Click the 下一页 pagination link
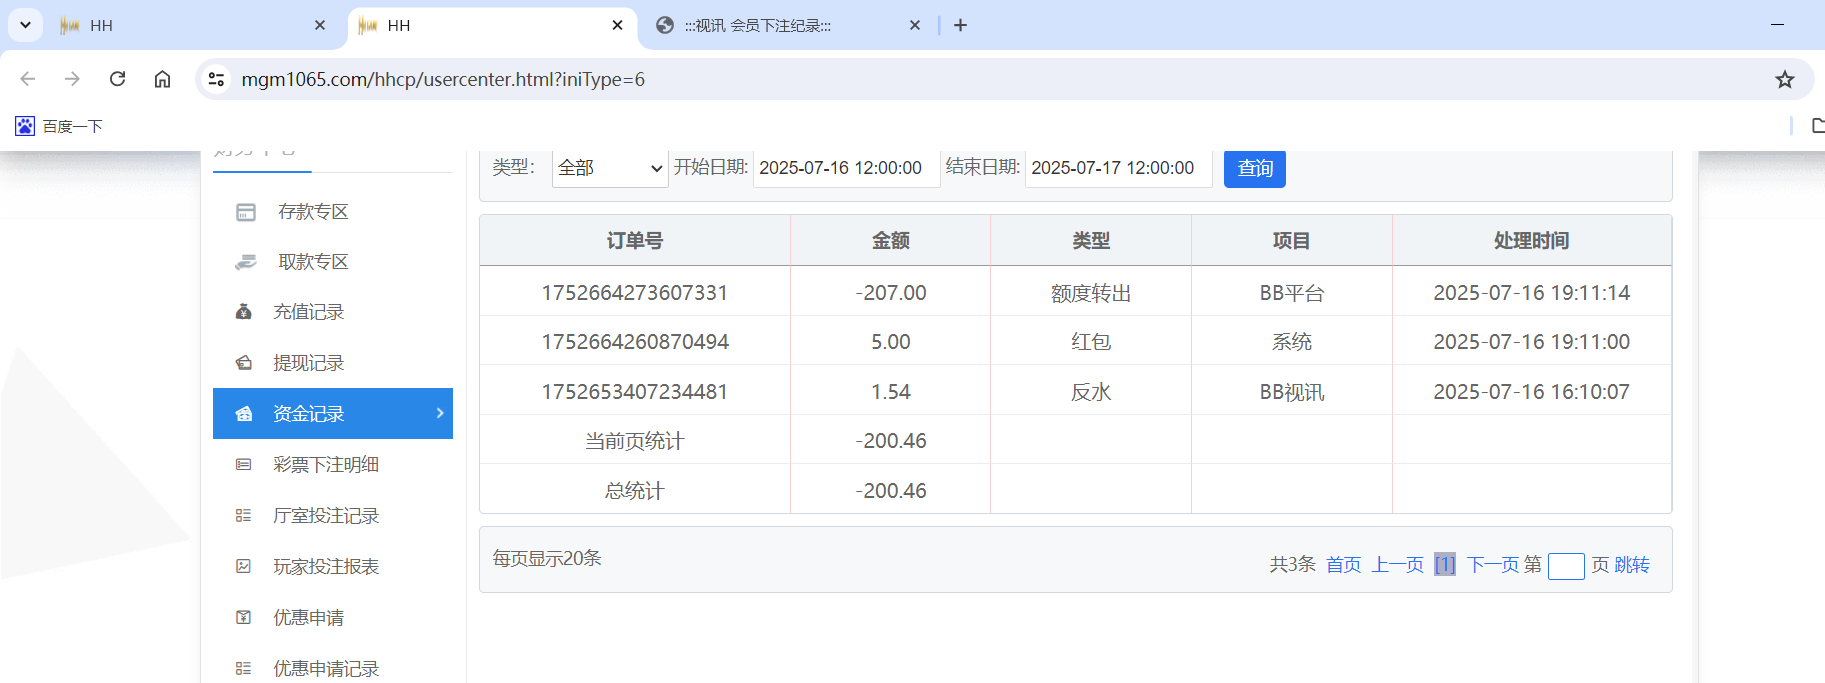 pyautogui.click(x=1491, y=565)
